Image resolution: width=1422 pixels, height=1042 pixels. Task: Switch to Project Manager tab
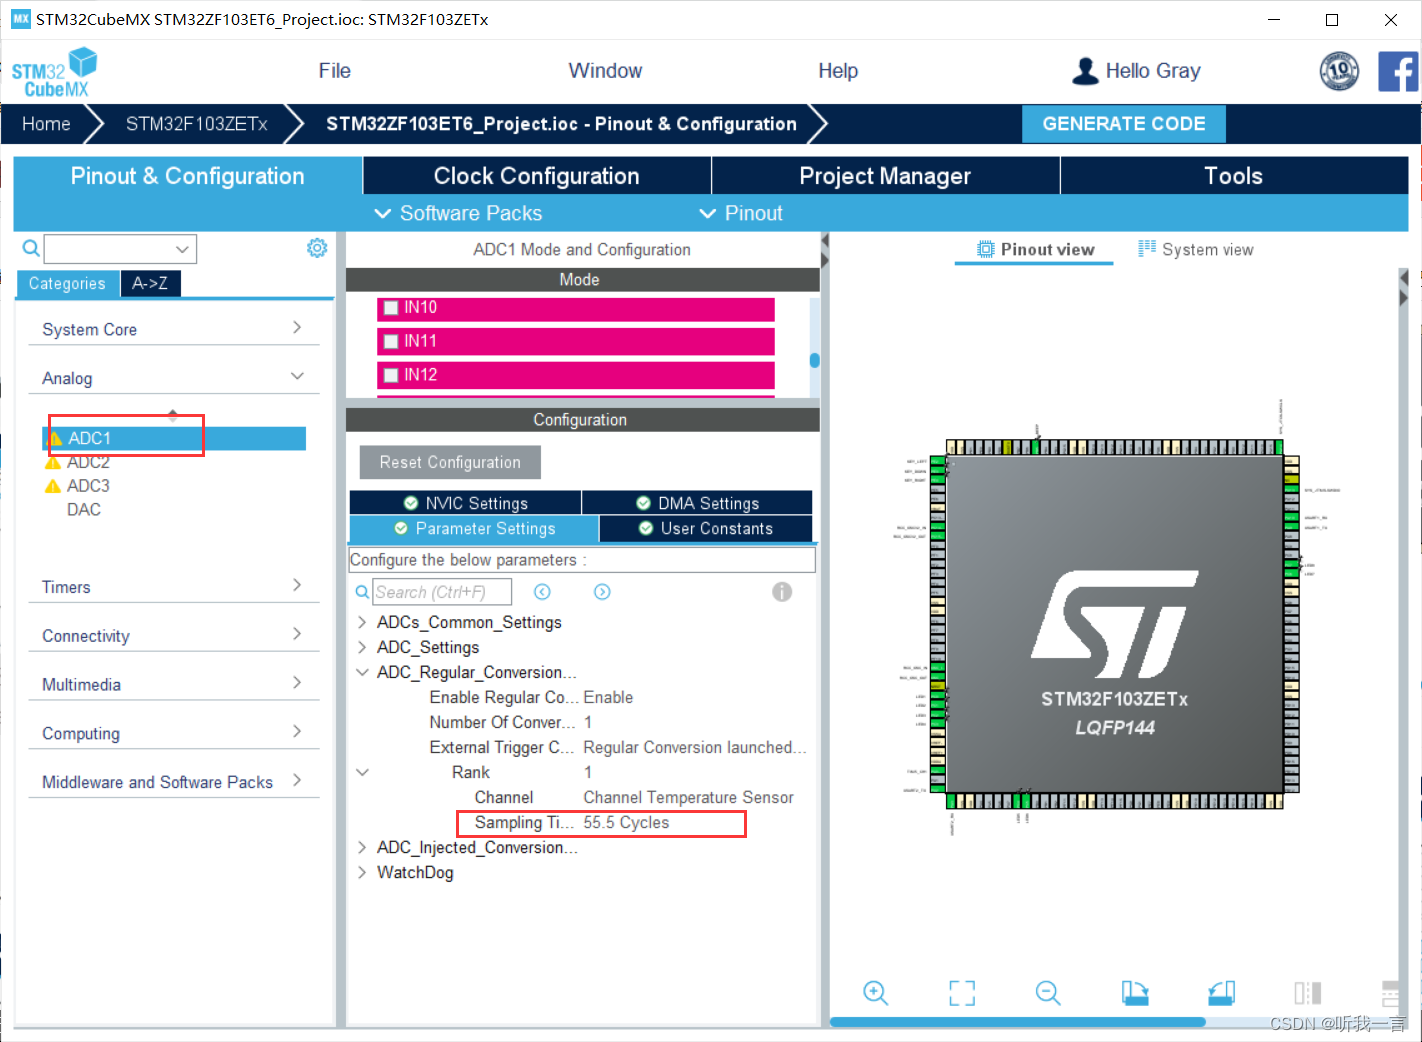click(x=885, y=176)
